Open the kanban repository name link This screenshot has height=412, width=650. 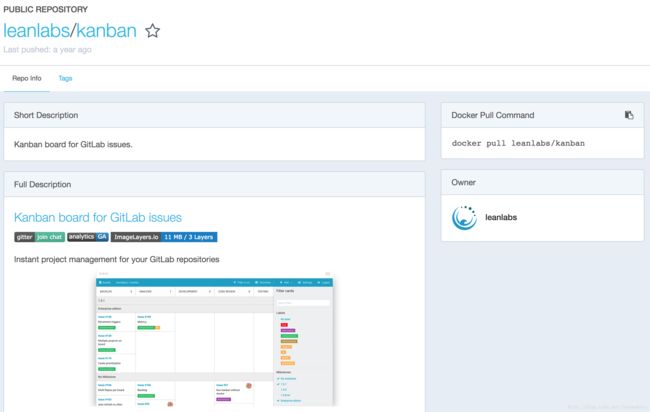[107, 31]
